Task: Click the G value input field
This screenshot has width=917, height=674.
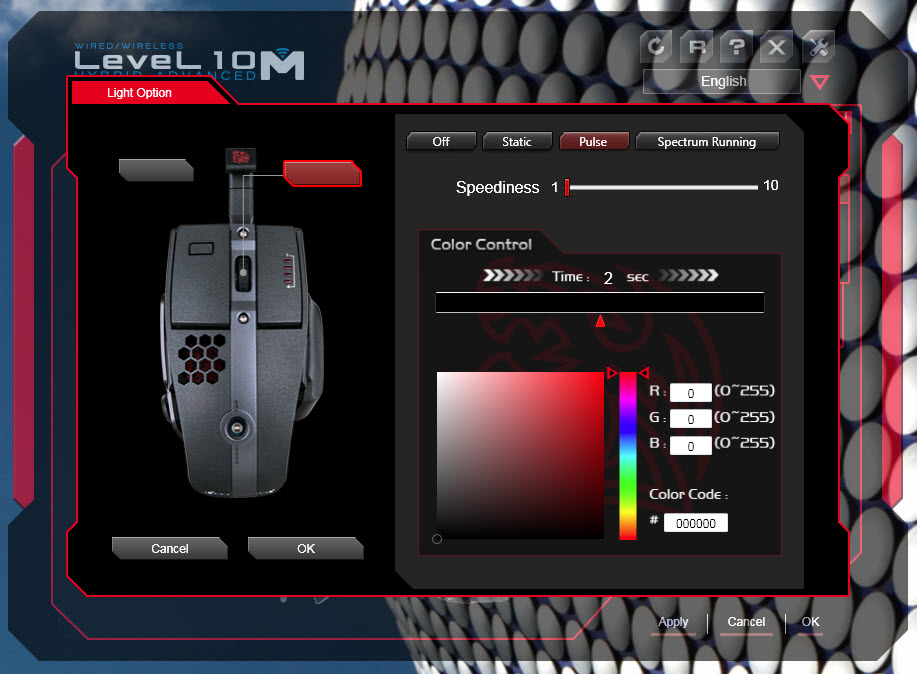Action: [691, 419]
